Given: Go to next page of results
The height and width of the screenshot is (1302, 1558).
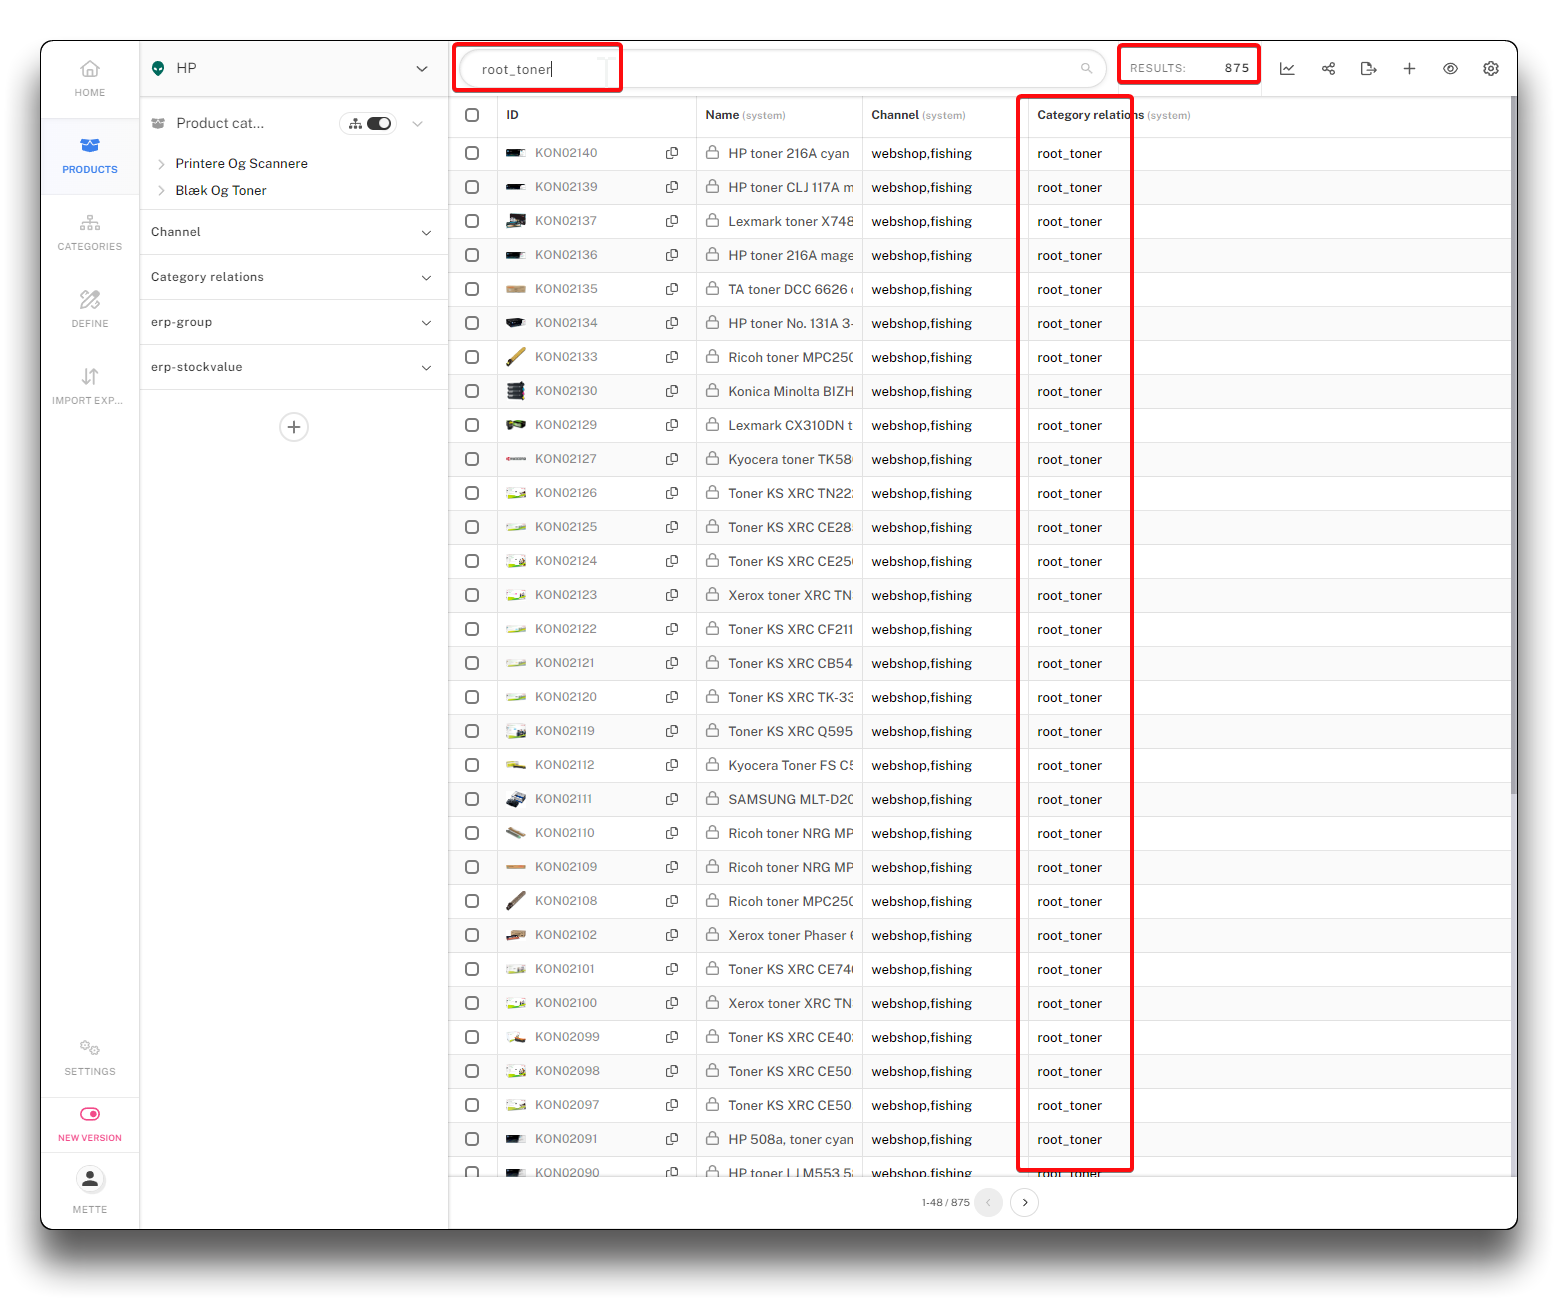Looking at the screenshot, I should tap(1024, 1202).
